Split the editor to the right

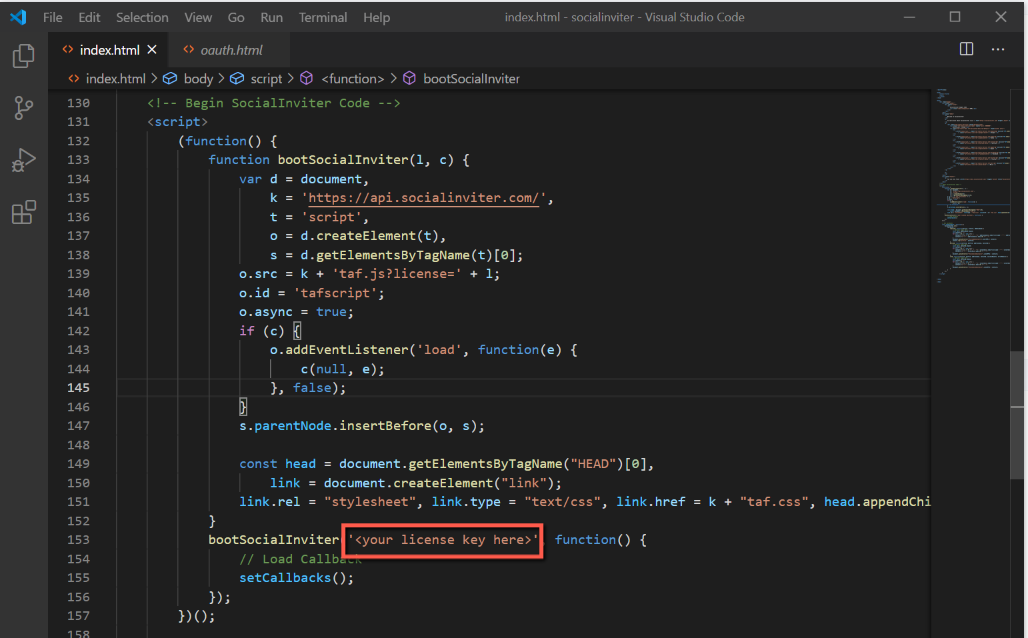click(x=966, y=49)
